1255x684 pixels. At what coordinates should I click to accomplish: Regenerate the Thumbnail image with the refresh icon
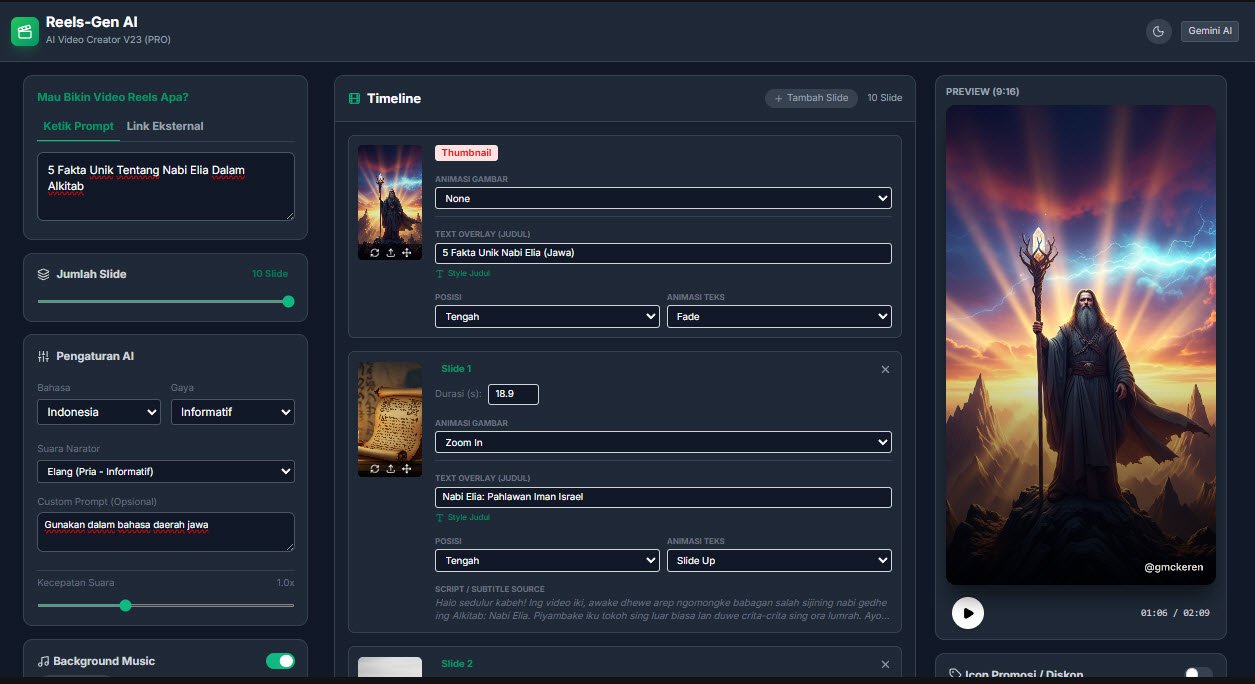374,253
